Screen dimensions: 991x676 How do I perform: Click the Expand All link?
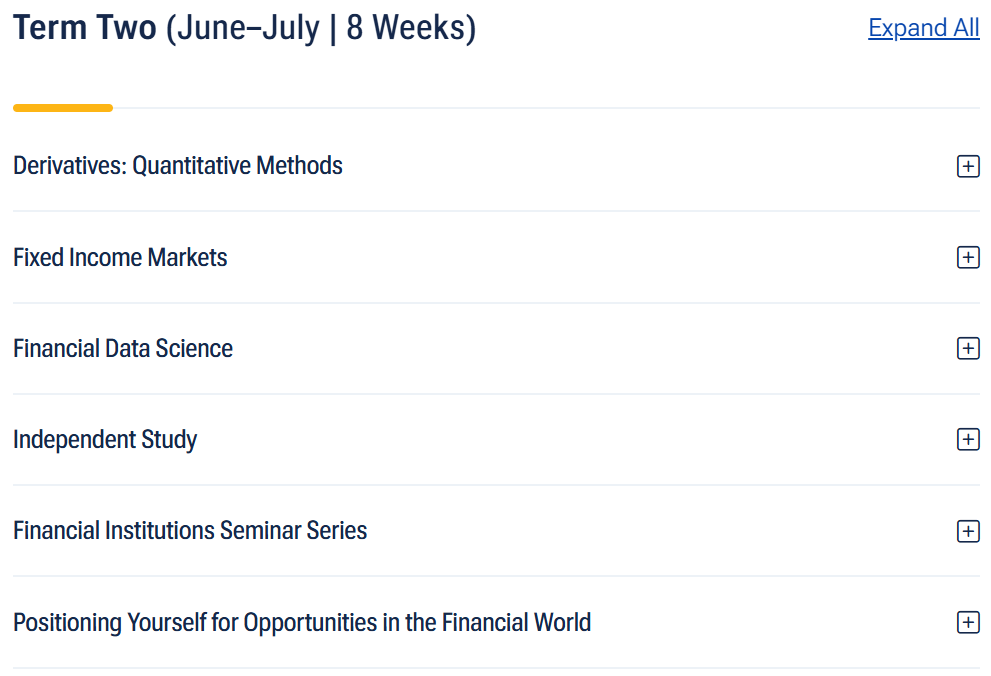tap(923, 28)
